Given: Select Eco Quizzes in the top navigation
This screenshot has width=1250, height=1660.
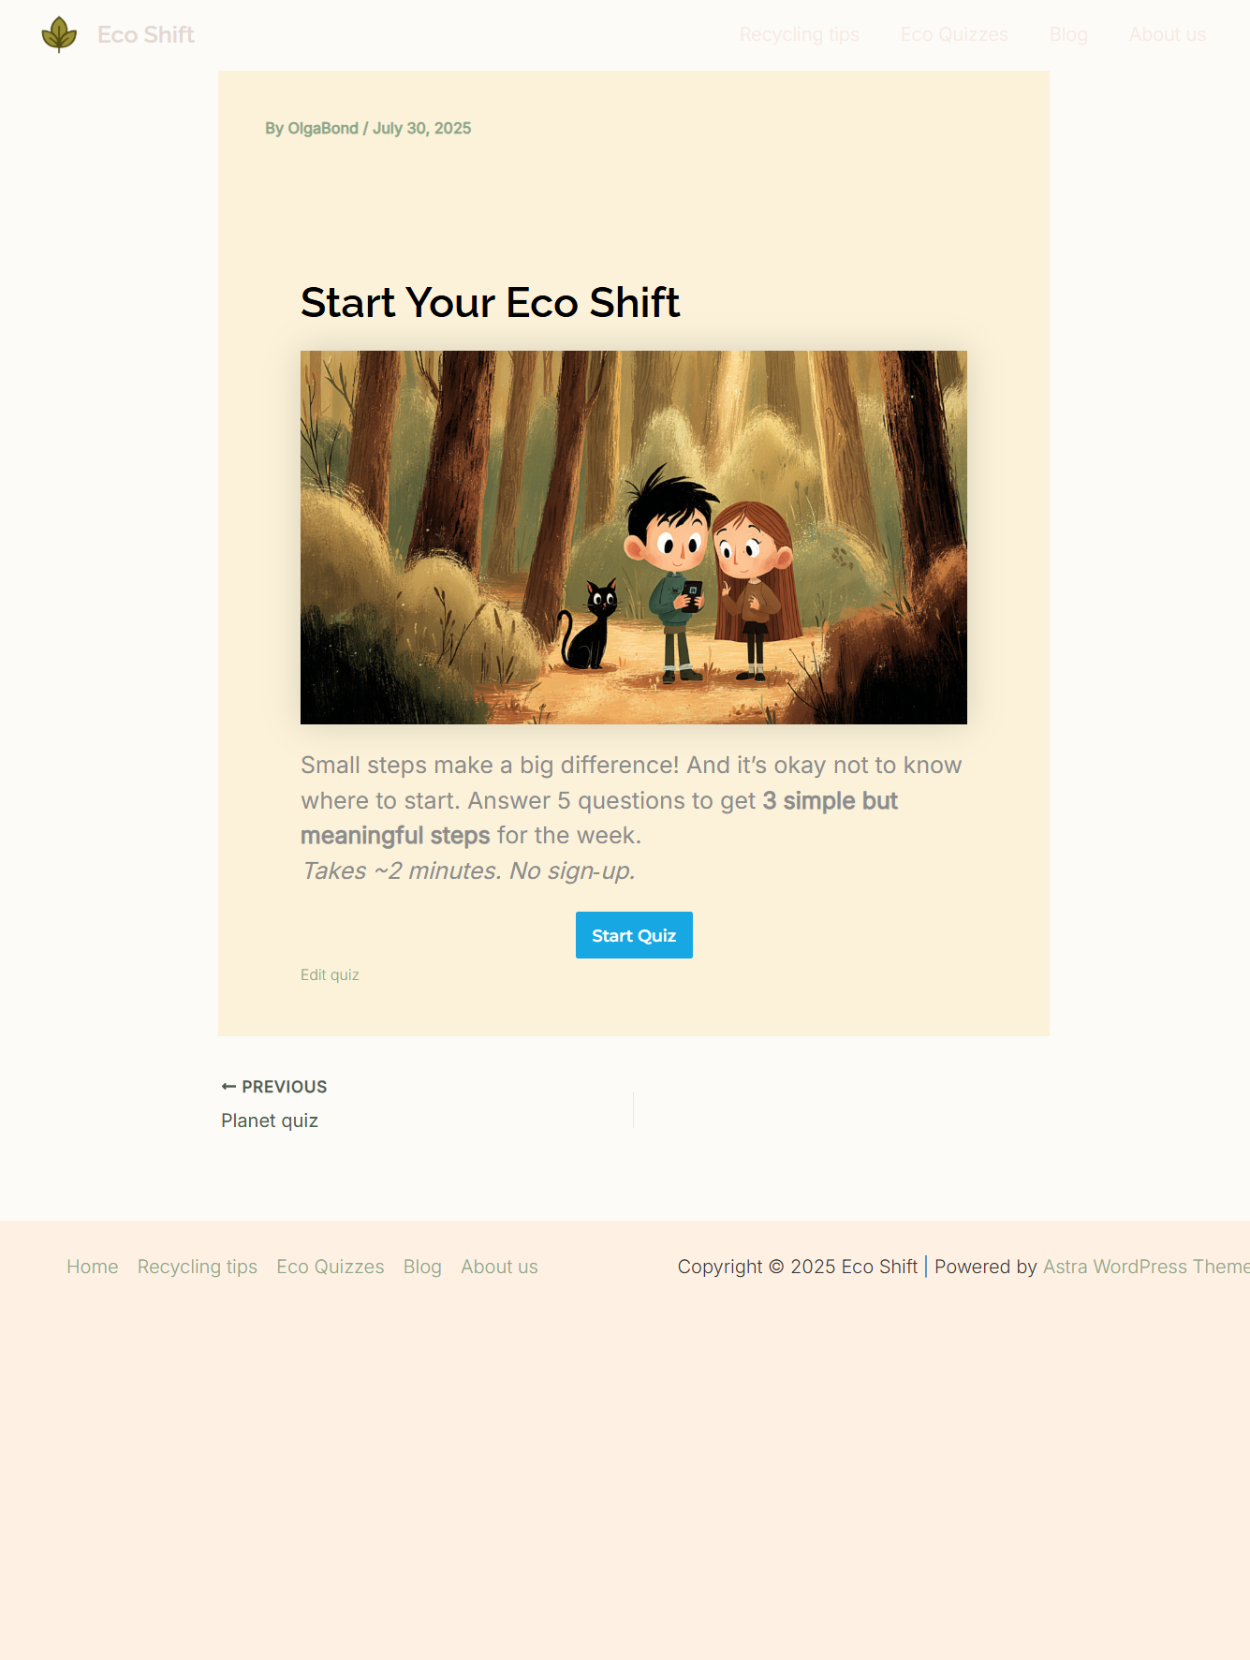Looking at the screenshot, I should point(954,35).
